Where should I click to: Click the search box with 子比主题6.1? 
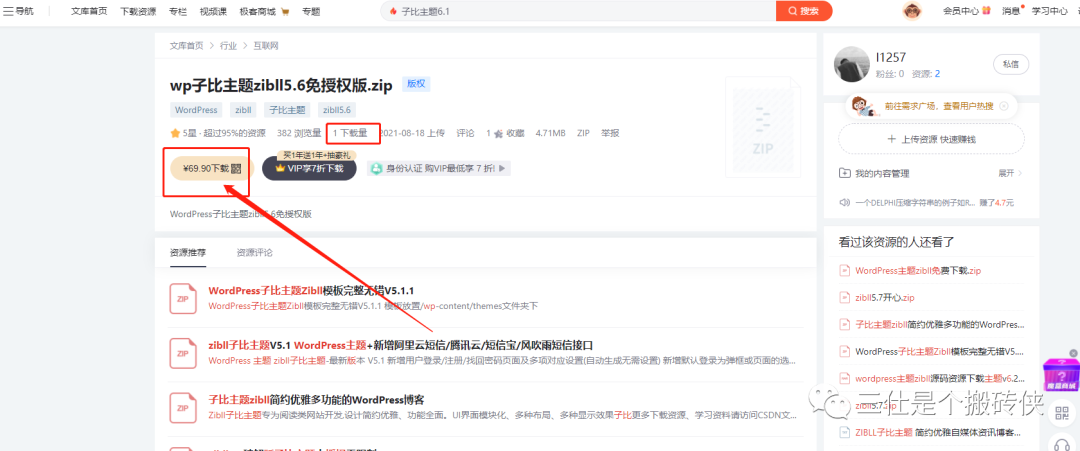click(x=579, y=11)
